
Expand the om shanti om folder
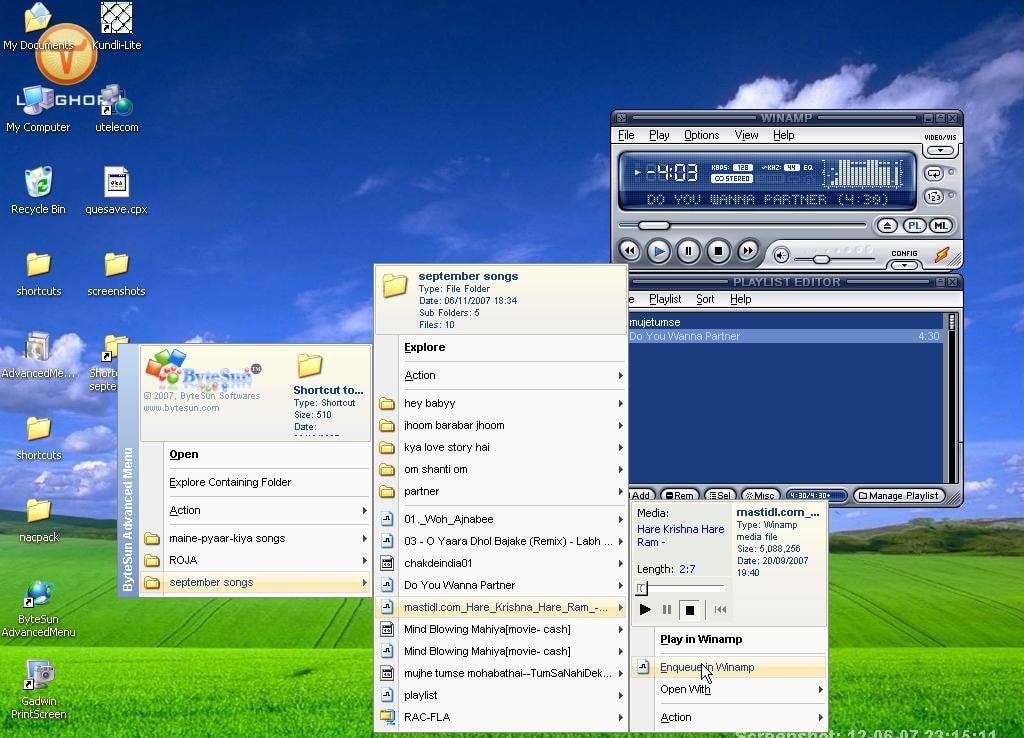(501, 469)
